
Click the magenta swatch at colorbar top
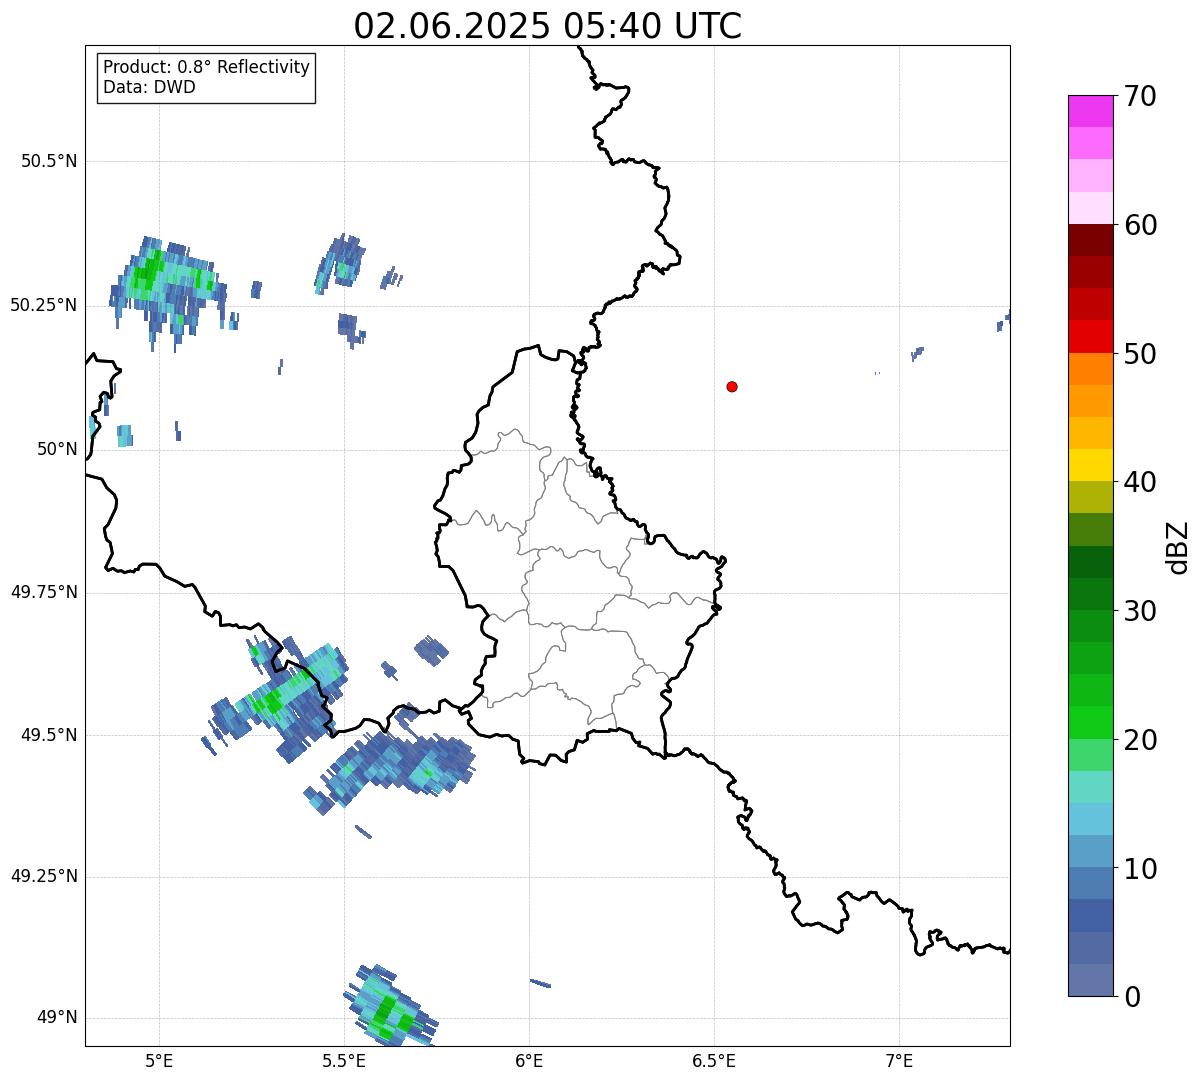click(1090, 111)
